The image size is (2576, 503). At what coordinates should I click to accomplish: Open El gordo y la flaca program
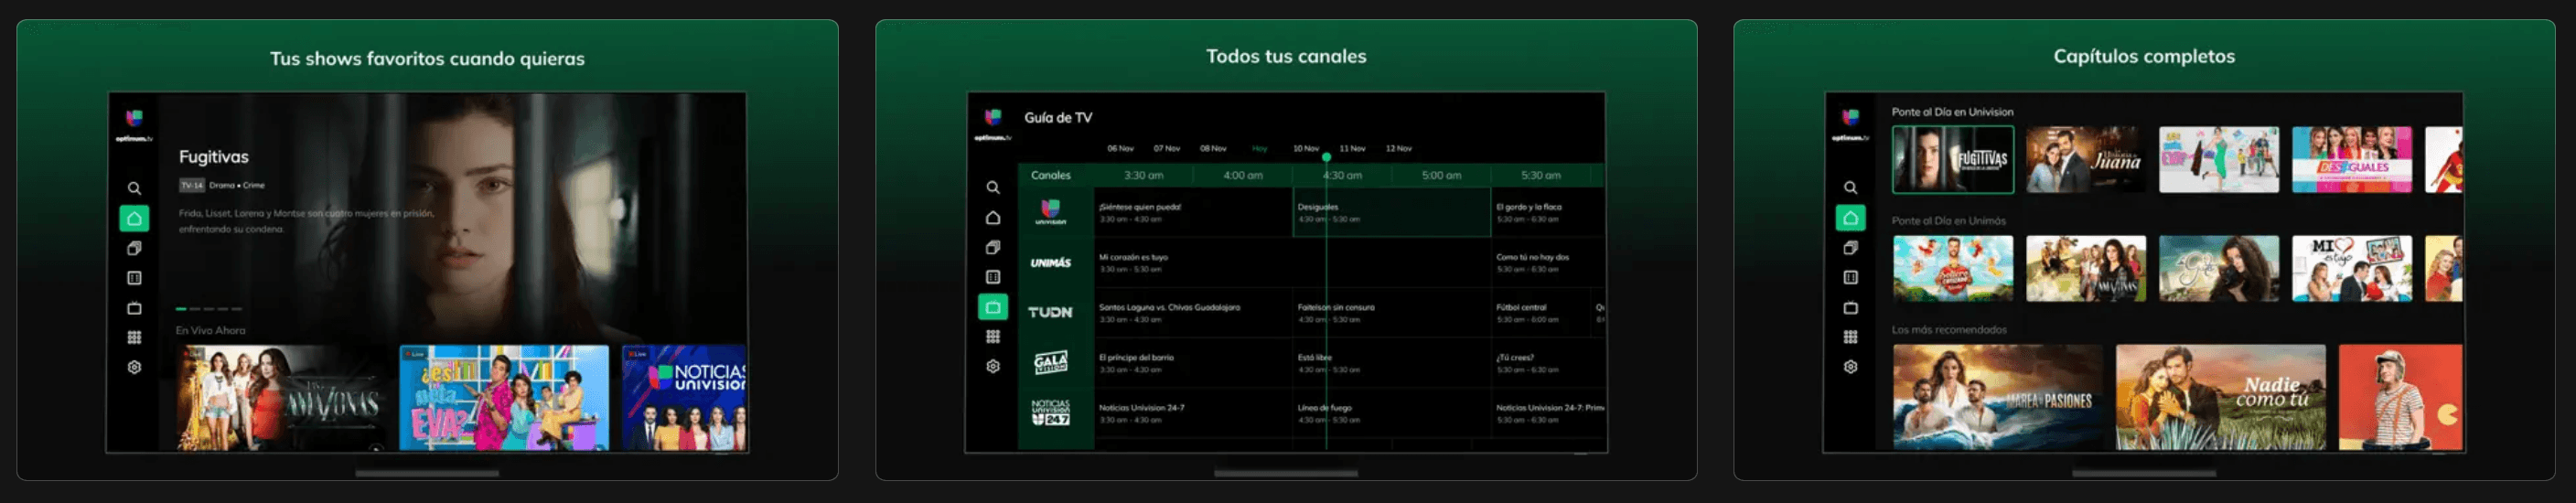(x=1547, y=212)
